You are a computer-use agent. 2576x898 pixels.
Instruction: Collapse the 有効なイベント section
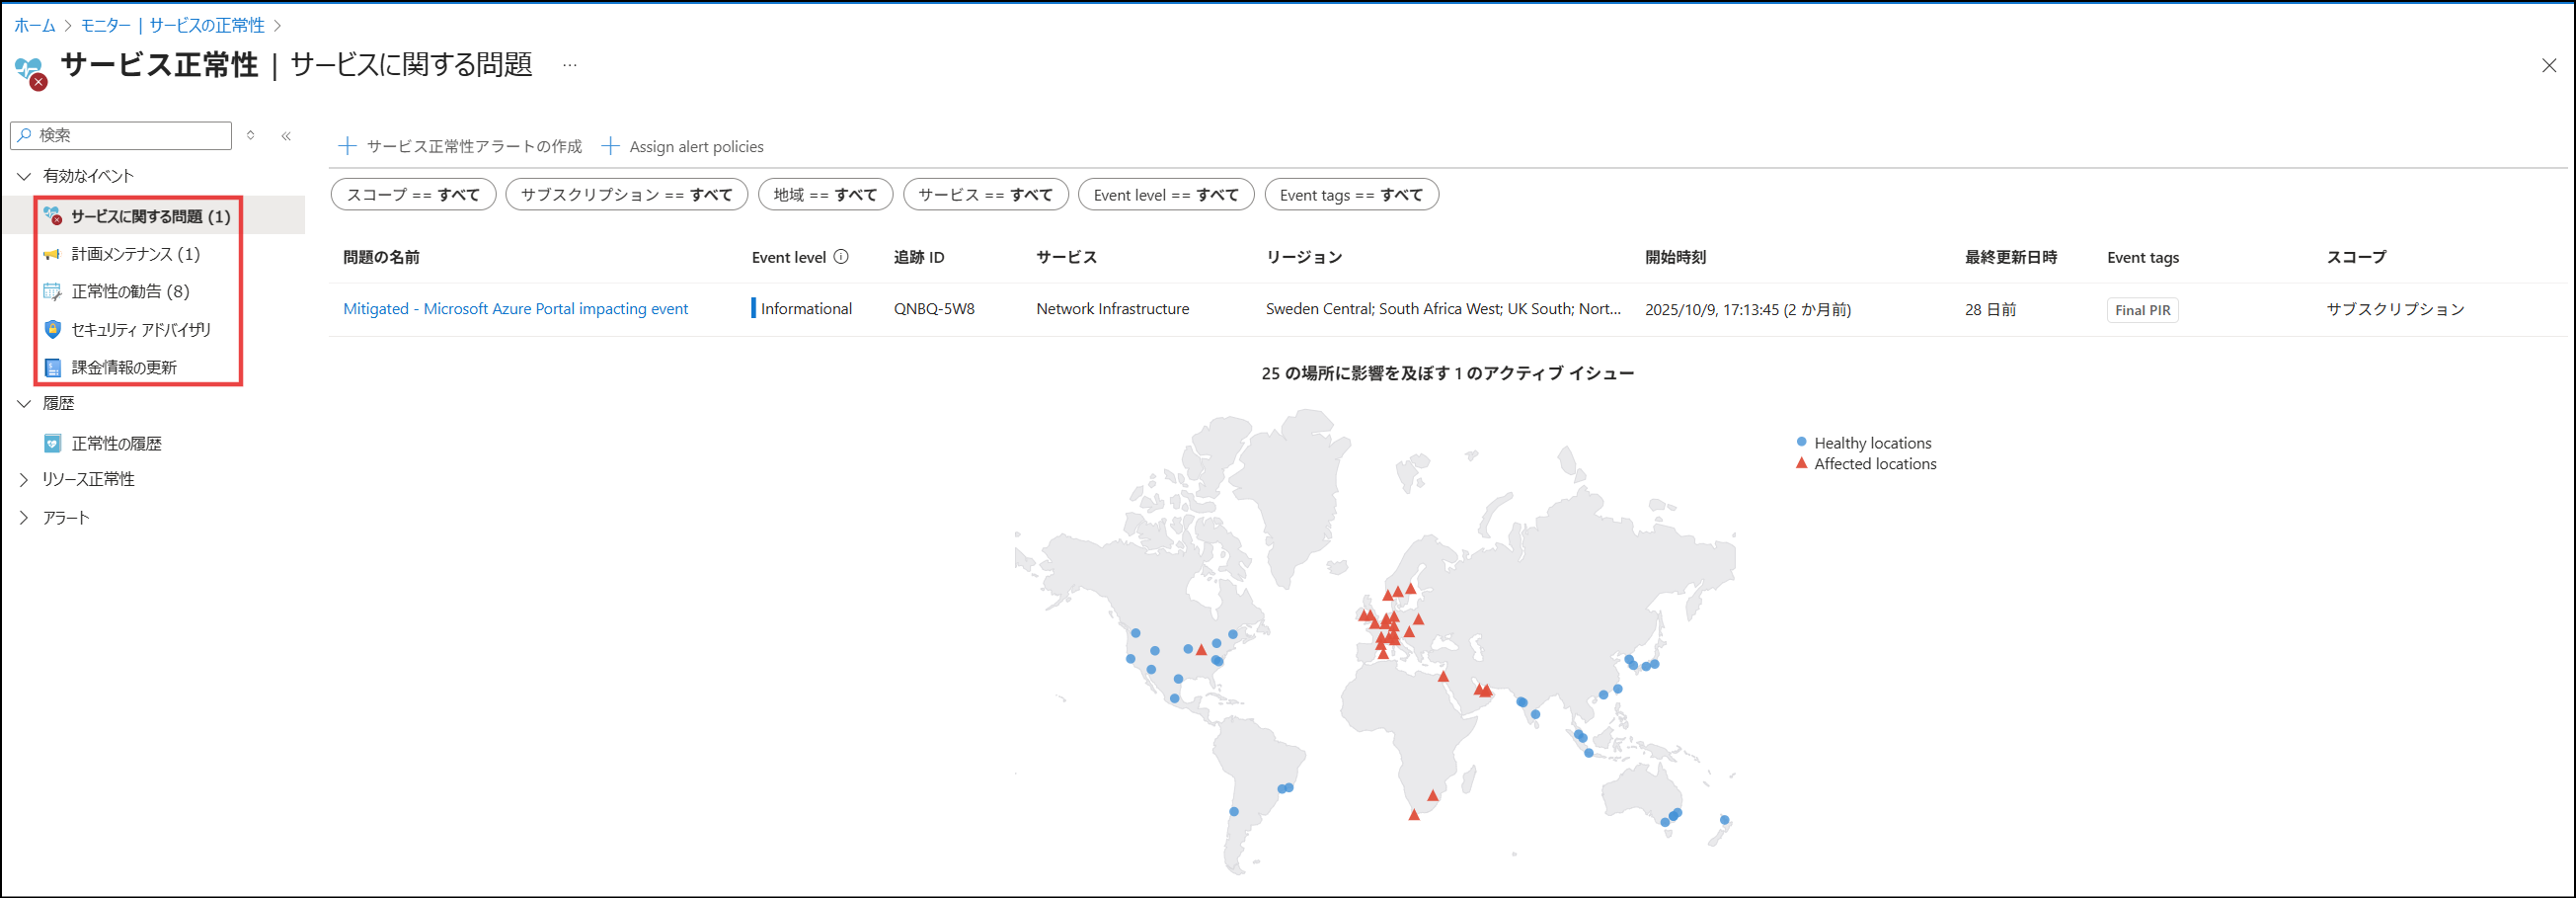pyautogui.click(x=24, y=176)
